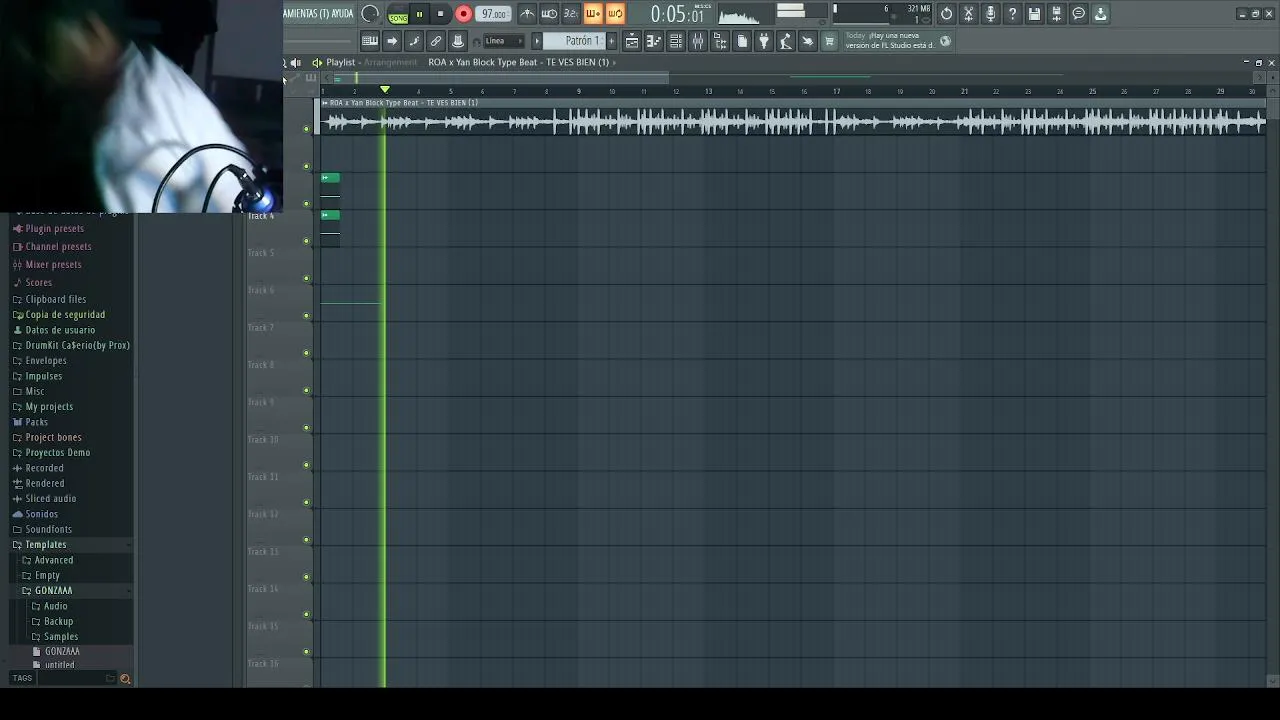This screenshot has height=720, width=1280.
Task: Save the project with the floppy icon
Action: click(1034, 14)
